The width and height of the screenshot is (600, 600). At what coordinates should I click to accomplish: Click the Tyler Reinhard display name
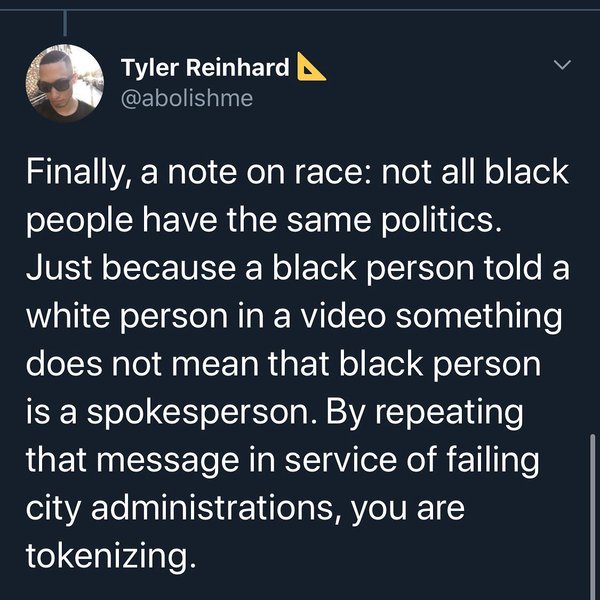tap(205, 69)
